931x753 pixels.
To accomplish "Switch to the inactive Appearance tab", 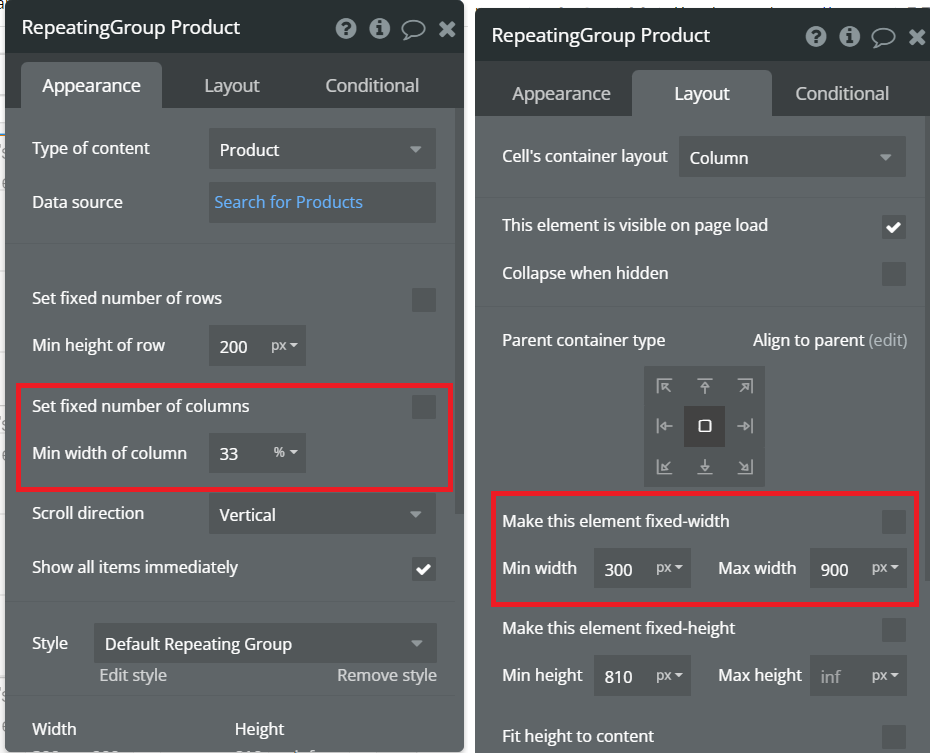I will point(561,94).
